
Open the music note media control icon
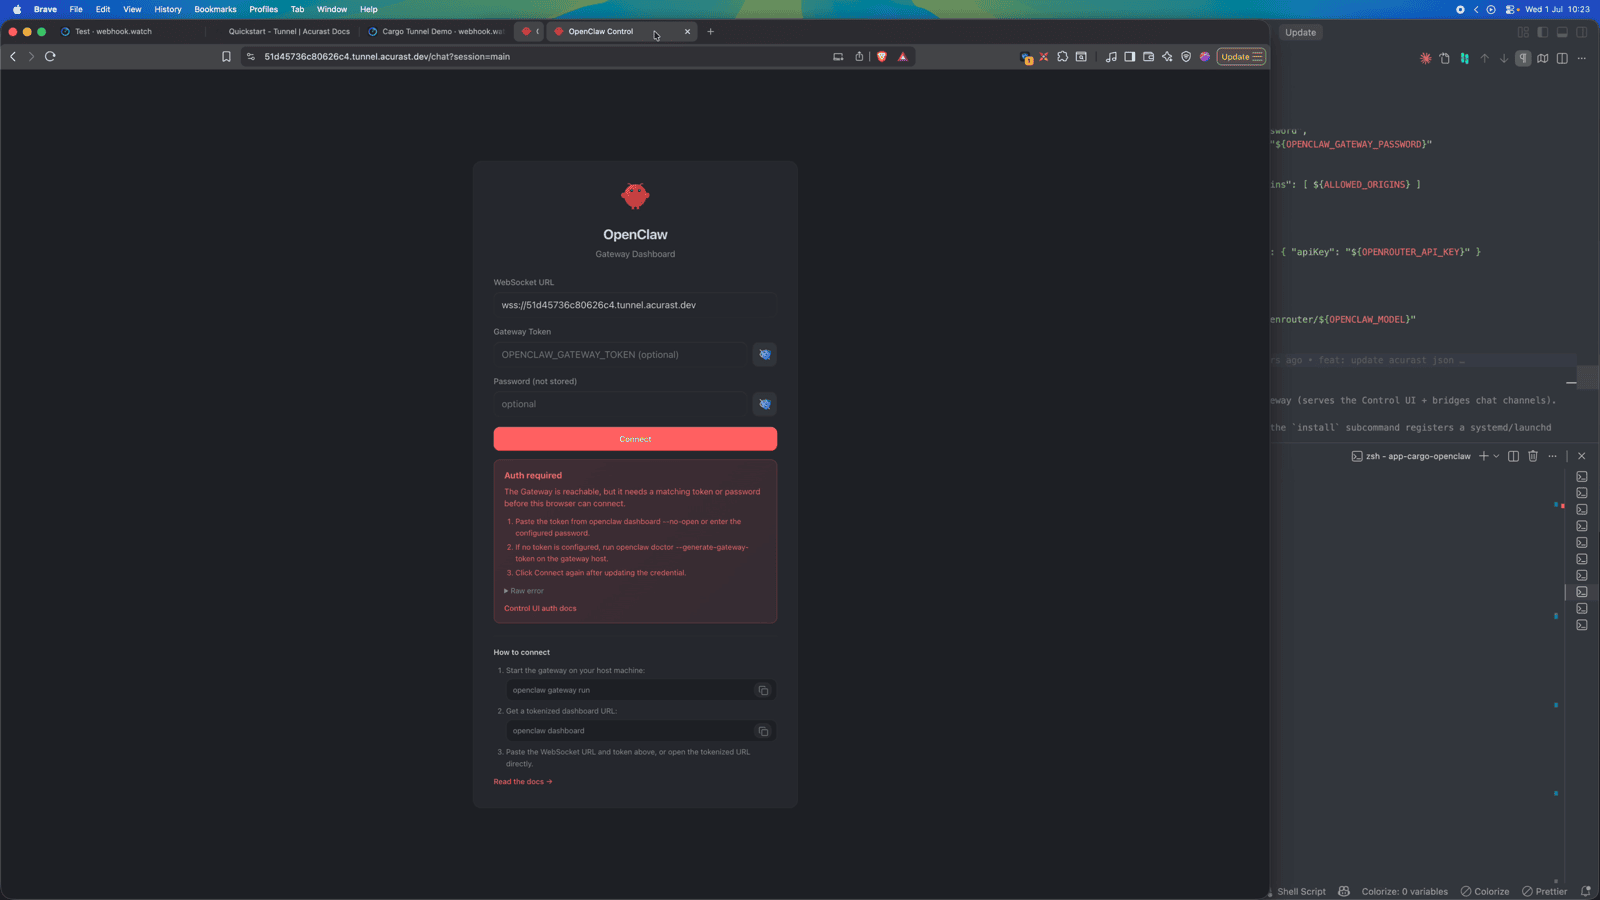point(1111,57)
